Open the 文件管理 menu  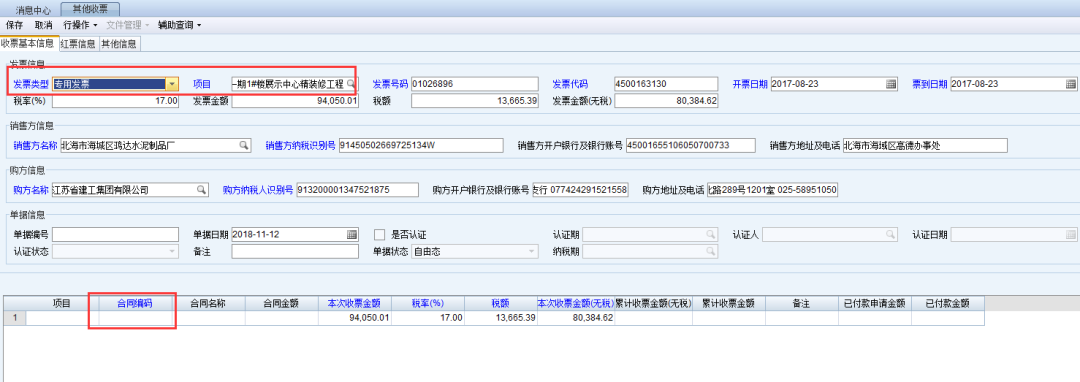click(x=129, y=25)
